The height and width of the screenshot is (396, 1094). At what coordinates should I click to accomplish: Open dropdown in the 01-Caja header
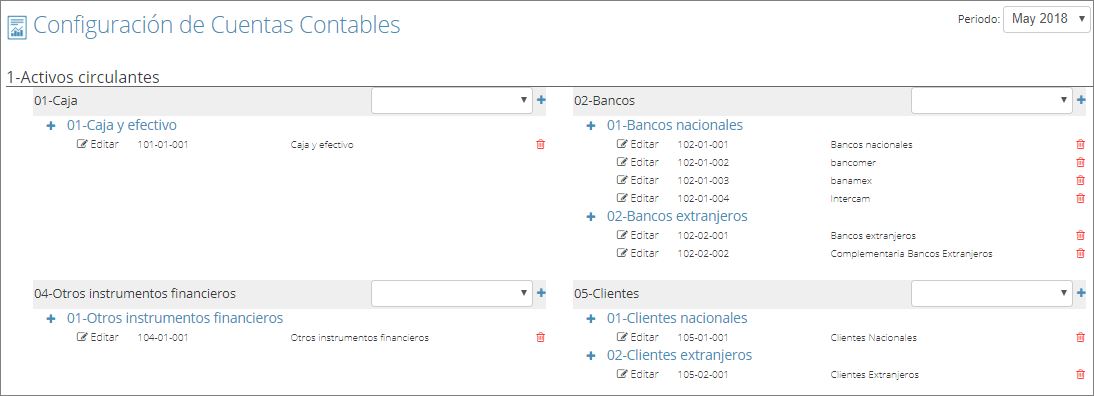[x=451, y=100]
